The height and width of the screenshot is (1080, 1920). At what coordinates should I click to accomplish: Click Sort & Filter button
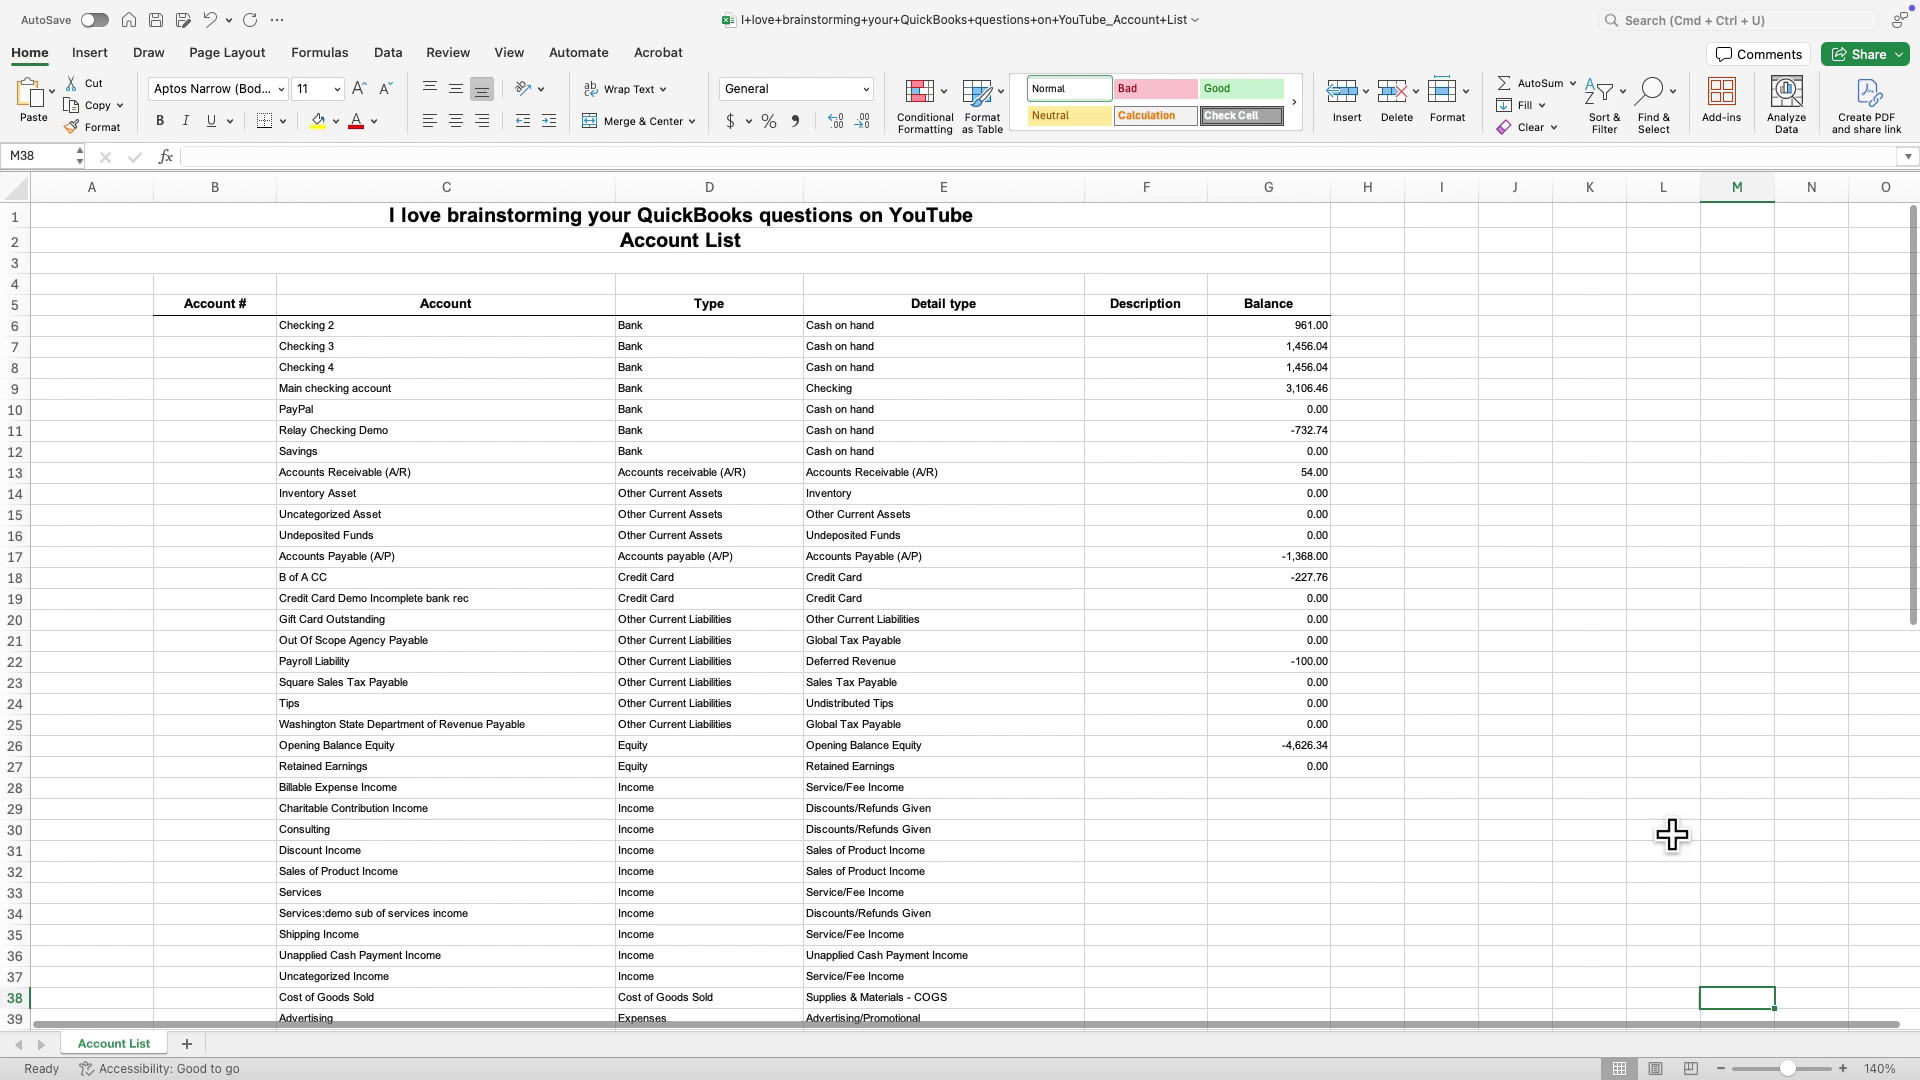(1604, 105)
